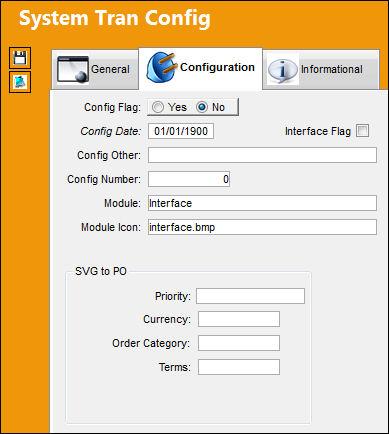Image resolution: width=389 pixels, height=434 pixels.
Task: Edit the Module Icon field interface.bmp
Action: 262,227
